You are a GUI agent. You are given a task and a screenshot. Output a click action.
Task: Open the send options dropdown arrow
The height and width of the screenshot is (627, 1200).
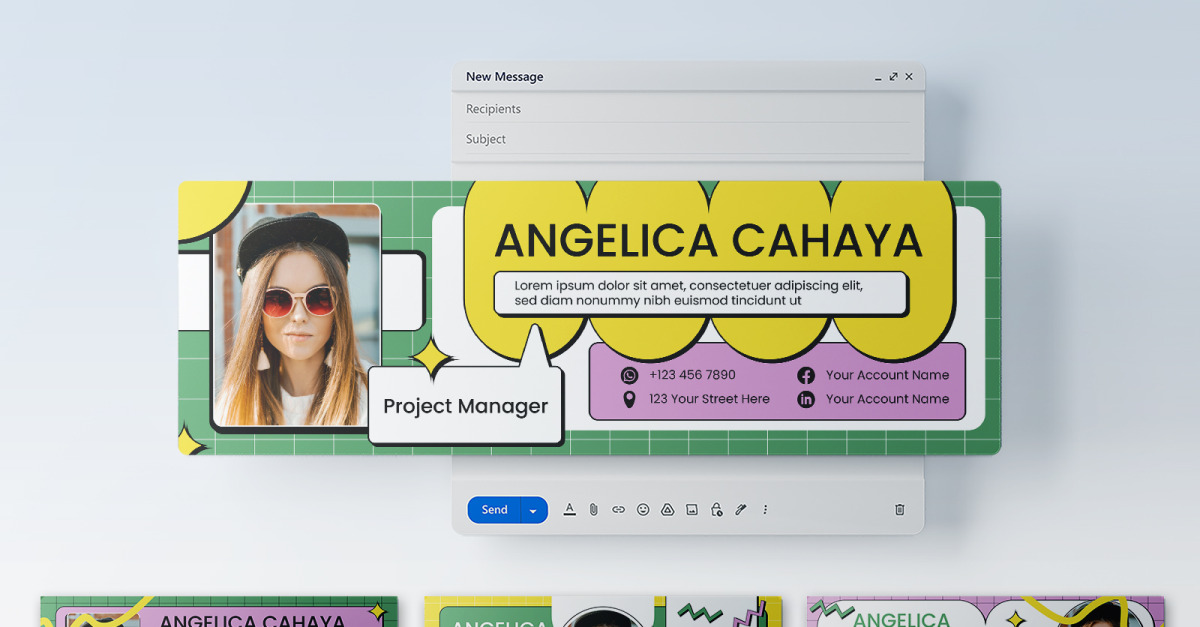pyautogui.click(x=534, y=510)
